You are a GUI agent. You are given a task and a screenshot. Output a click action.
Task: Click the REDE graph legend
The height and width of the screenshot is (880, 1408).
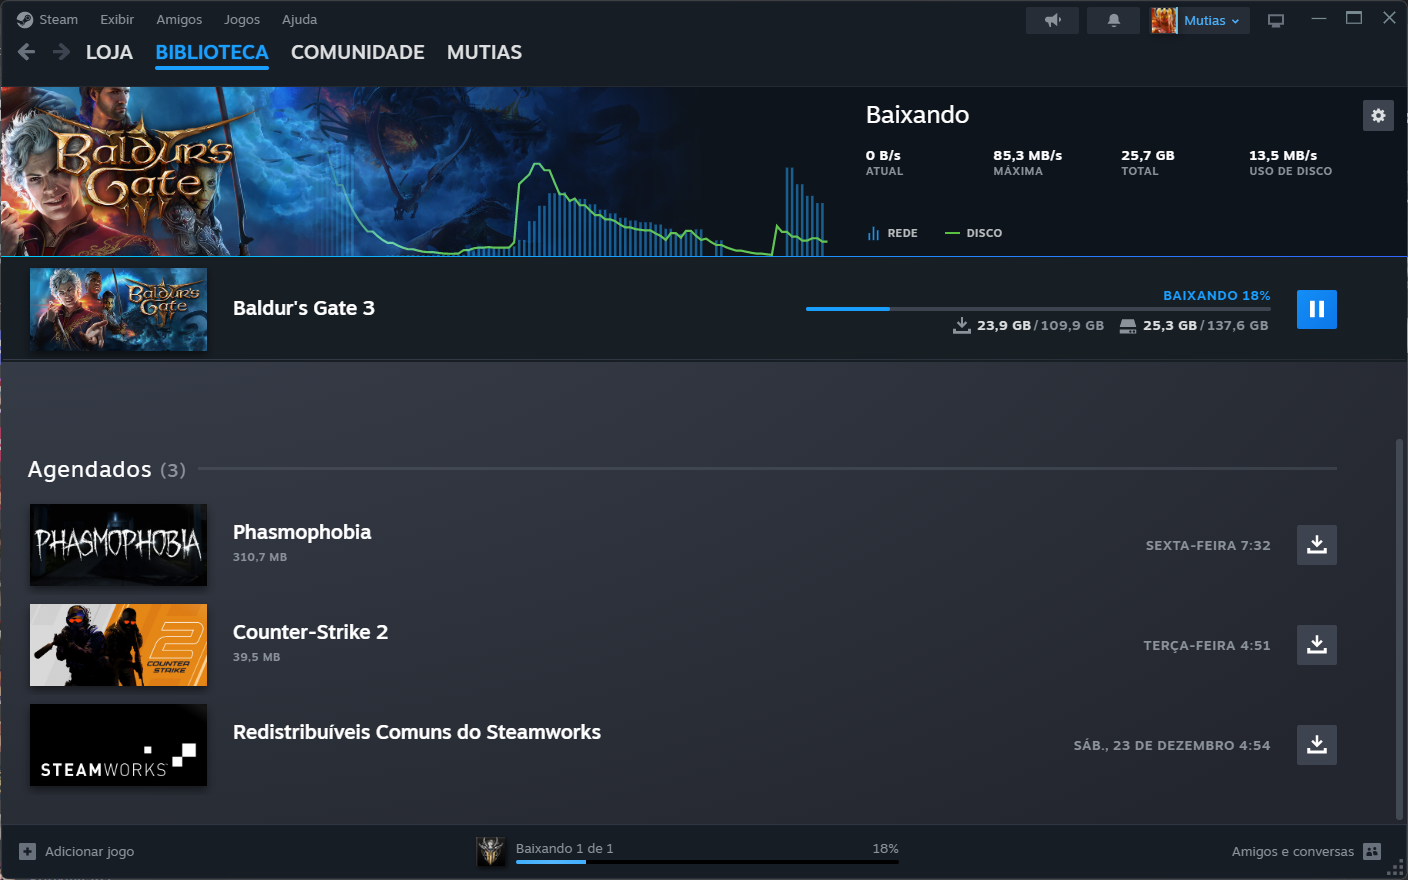click(892, 233)
